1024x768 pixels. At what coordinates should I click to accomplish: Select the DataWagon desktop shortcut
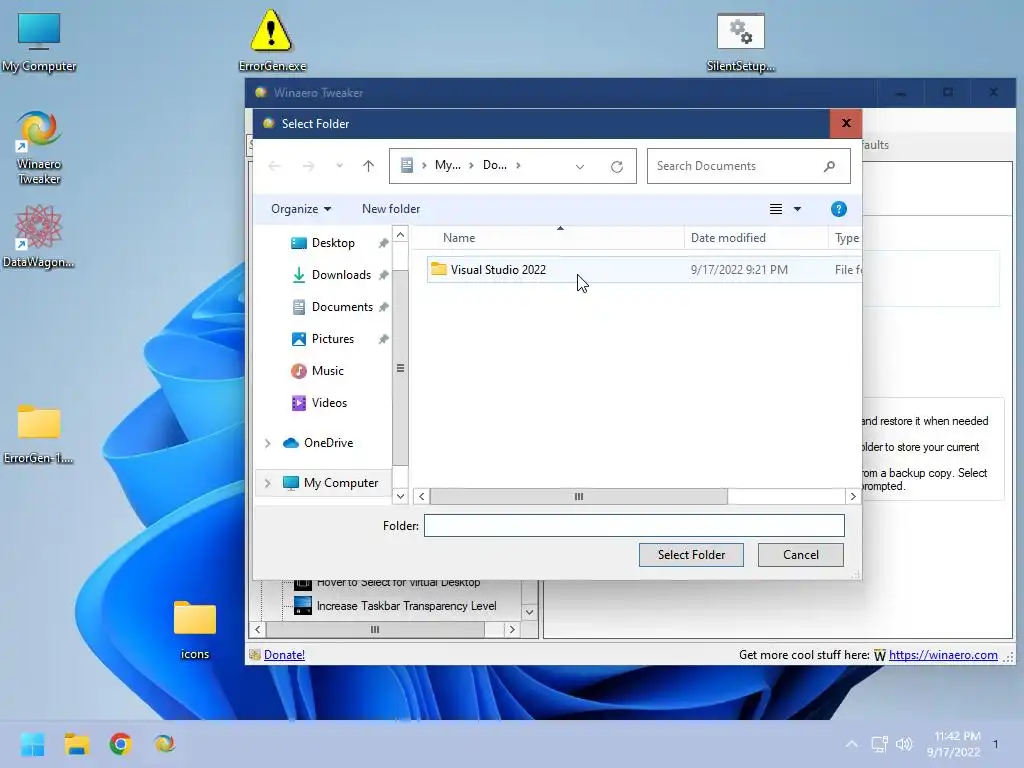click(39, 236)
